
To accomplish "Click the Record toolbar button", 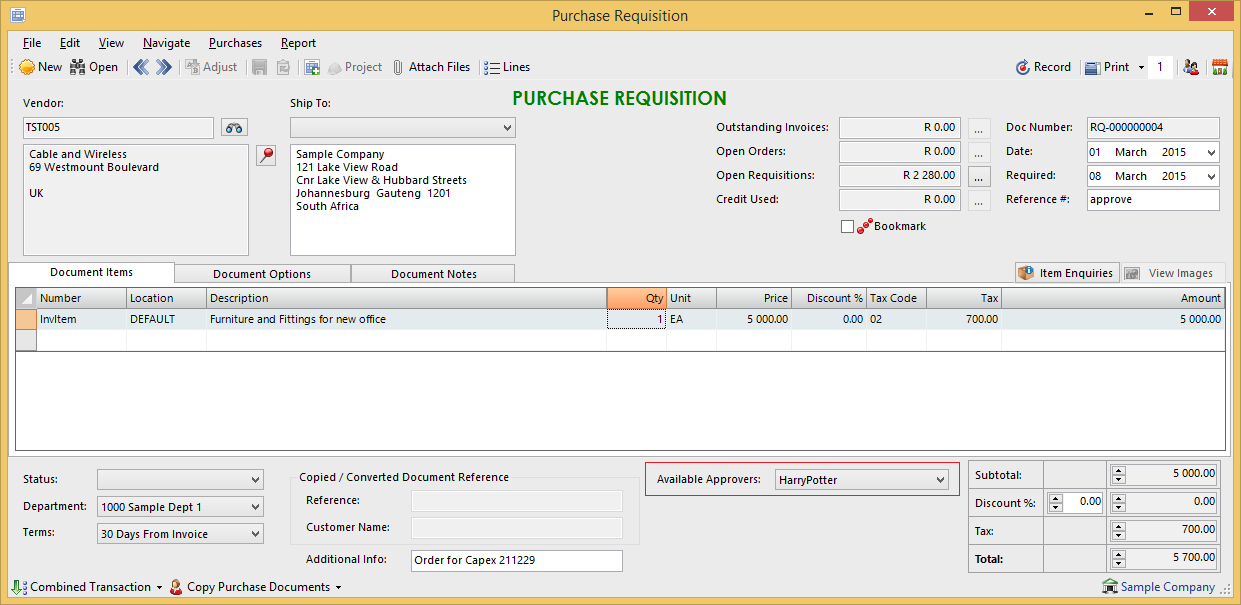I will pyautogui.click(x=1043, y=67).
